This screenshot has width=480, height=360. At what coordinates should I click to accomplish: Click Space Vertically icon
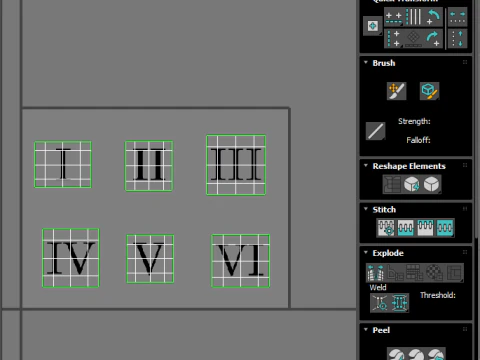(x=457, y=39)
